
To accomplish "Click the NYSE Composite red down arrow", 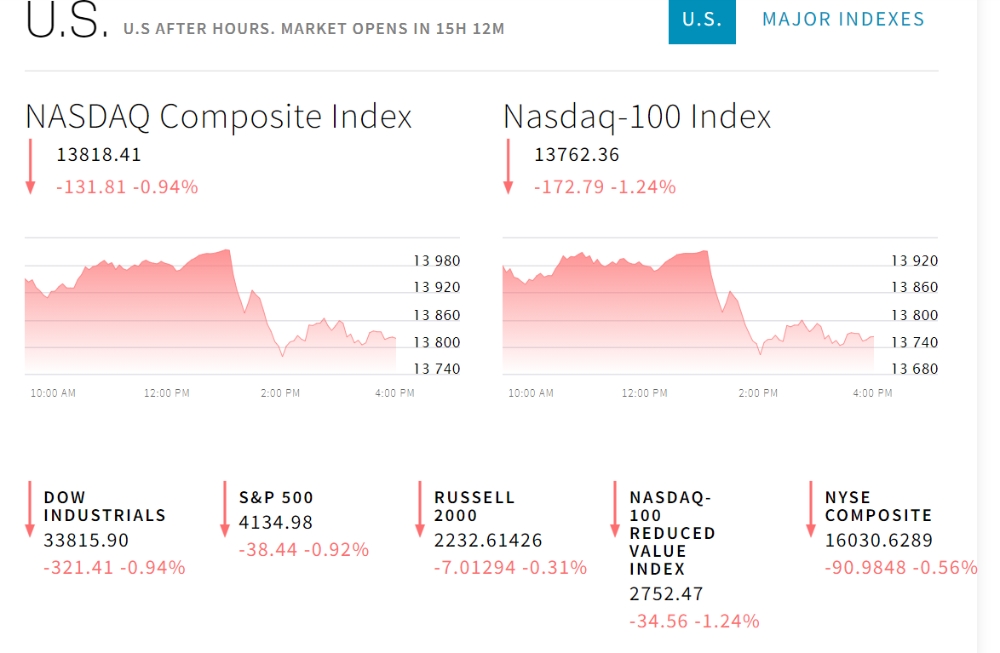I will 811,509.
